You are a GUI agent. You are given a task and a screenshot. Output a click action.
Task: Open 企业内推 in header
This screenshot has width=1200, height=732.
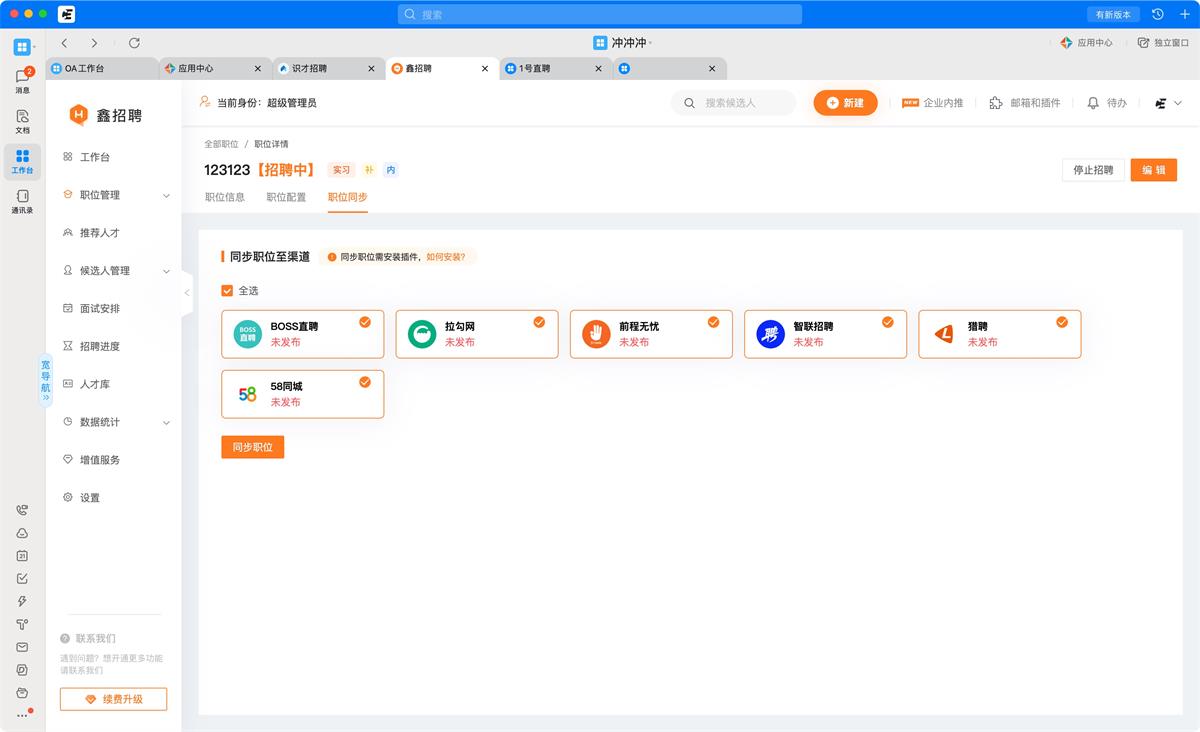[932, 103]
